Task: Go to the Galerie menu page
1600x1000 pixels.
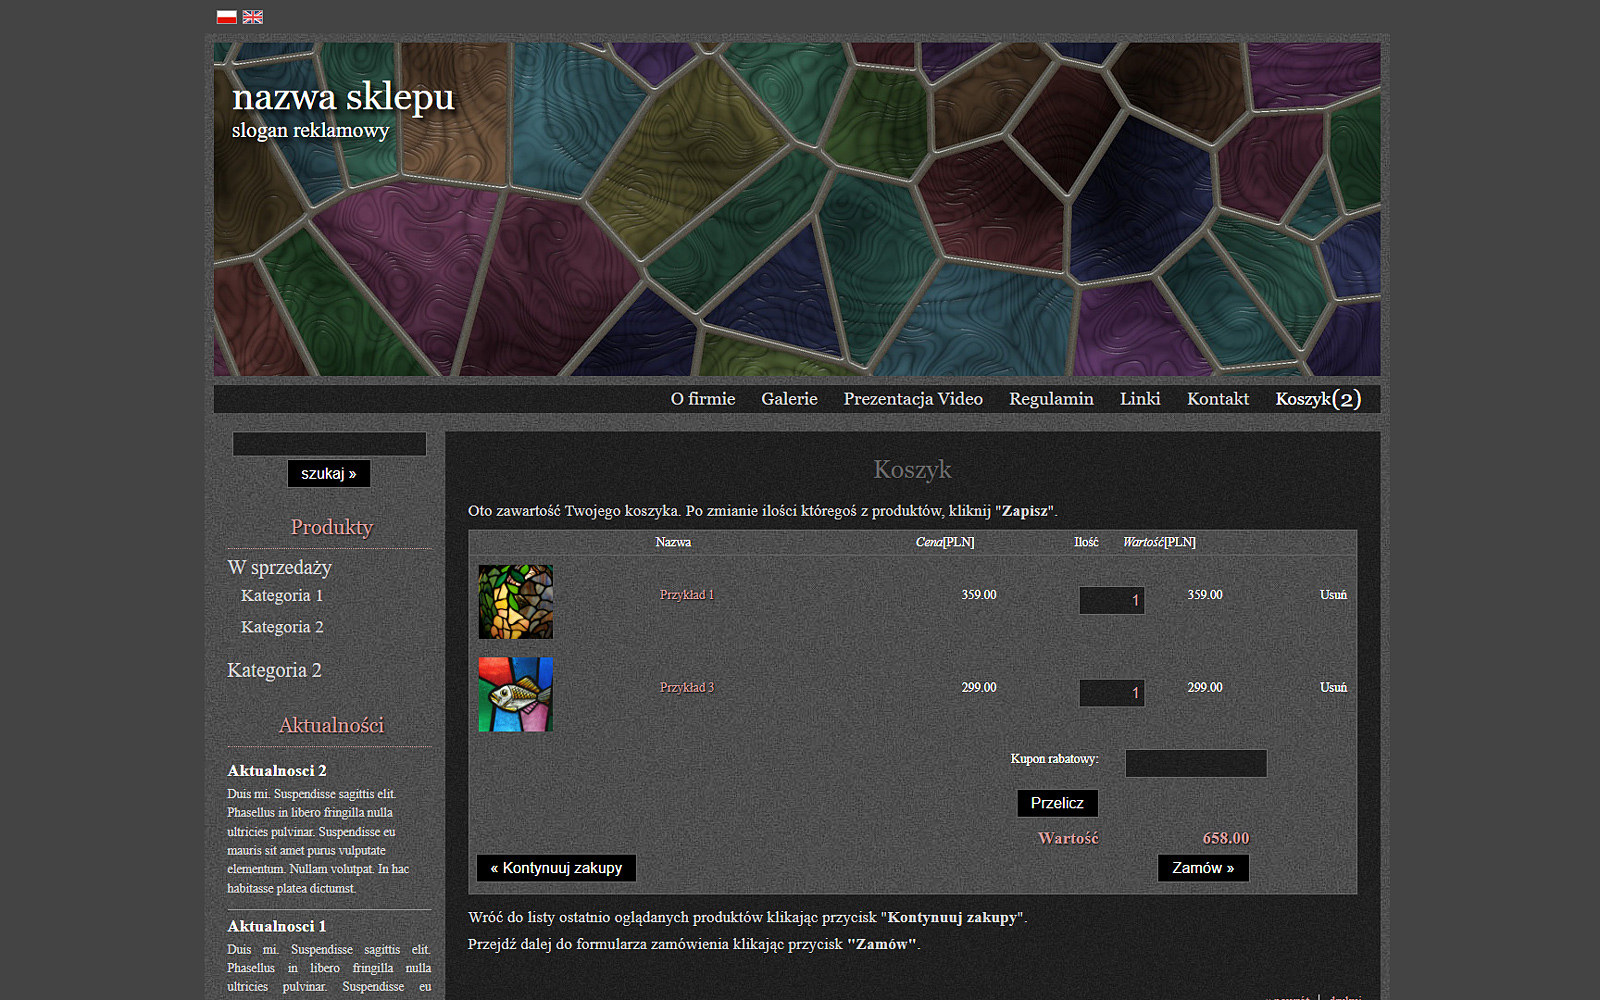Action: pos(789,399)
